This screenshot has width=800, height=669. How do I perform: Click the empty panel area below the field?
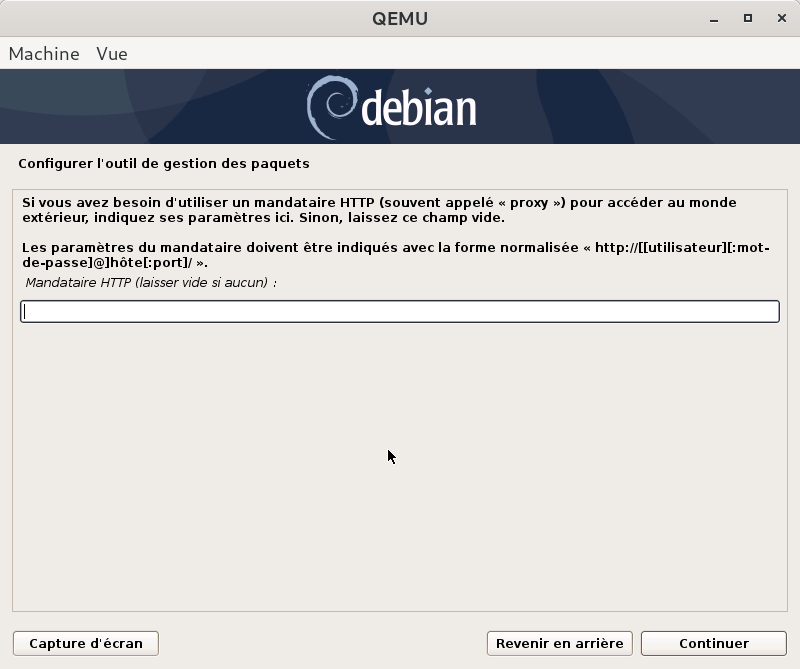click(x=400, y=480)
